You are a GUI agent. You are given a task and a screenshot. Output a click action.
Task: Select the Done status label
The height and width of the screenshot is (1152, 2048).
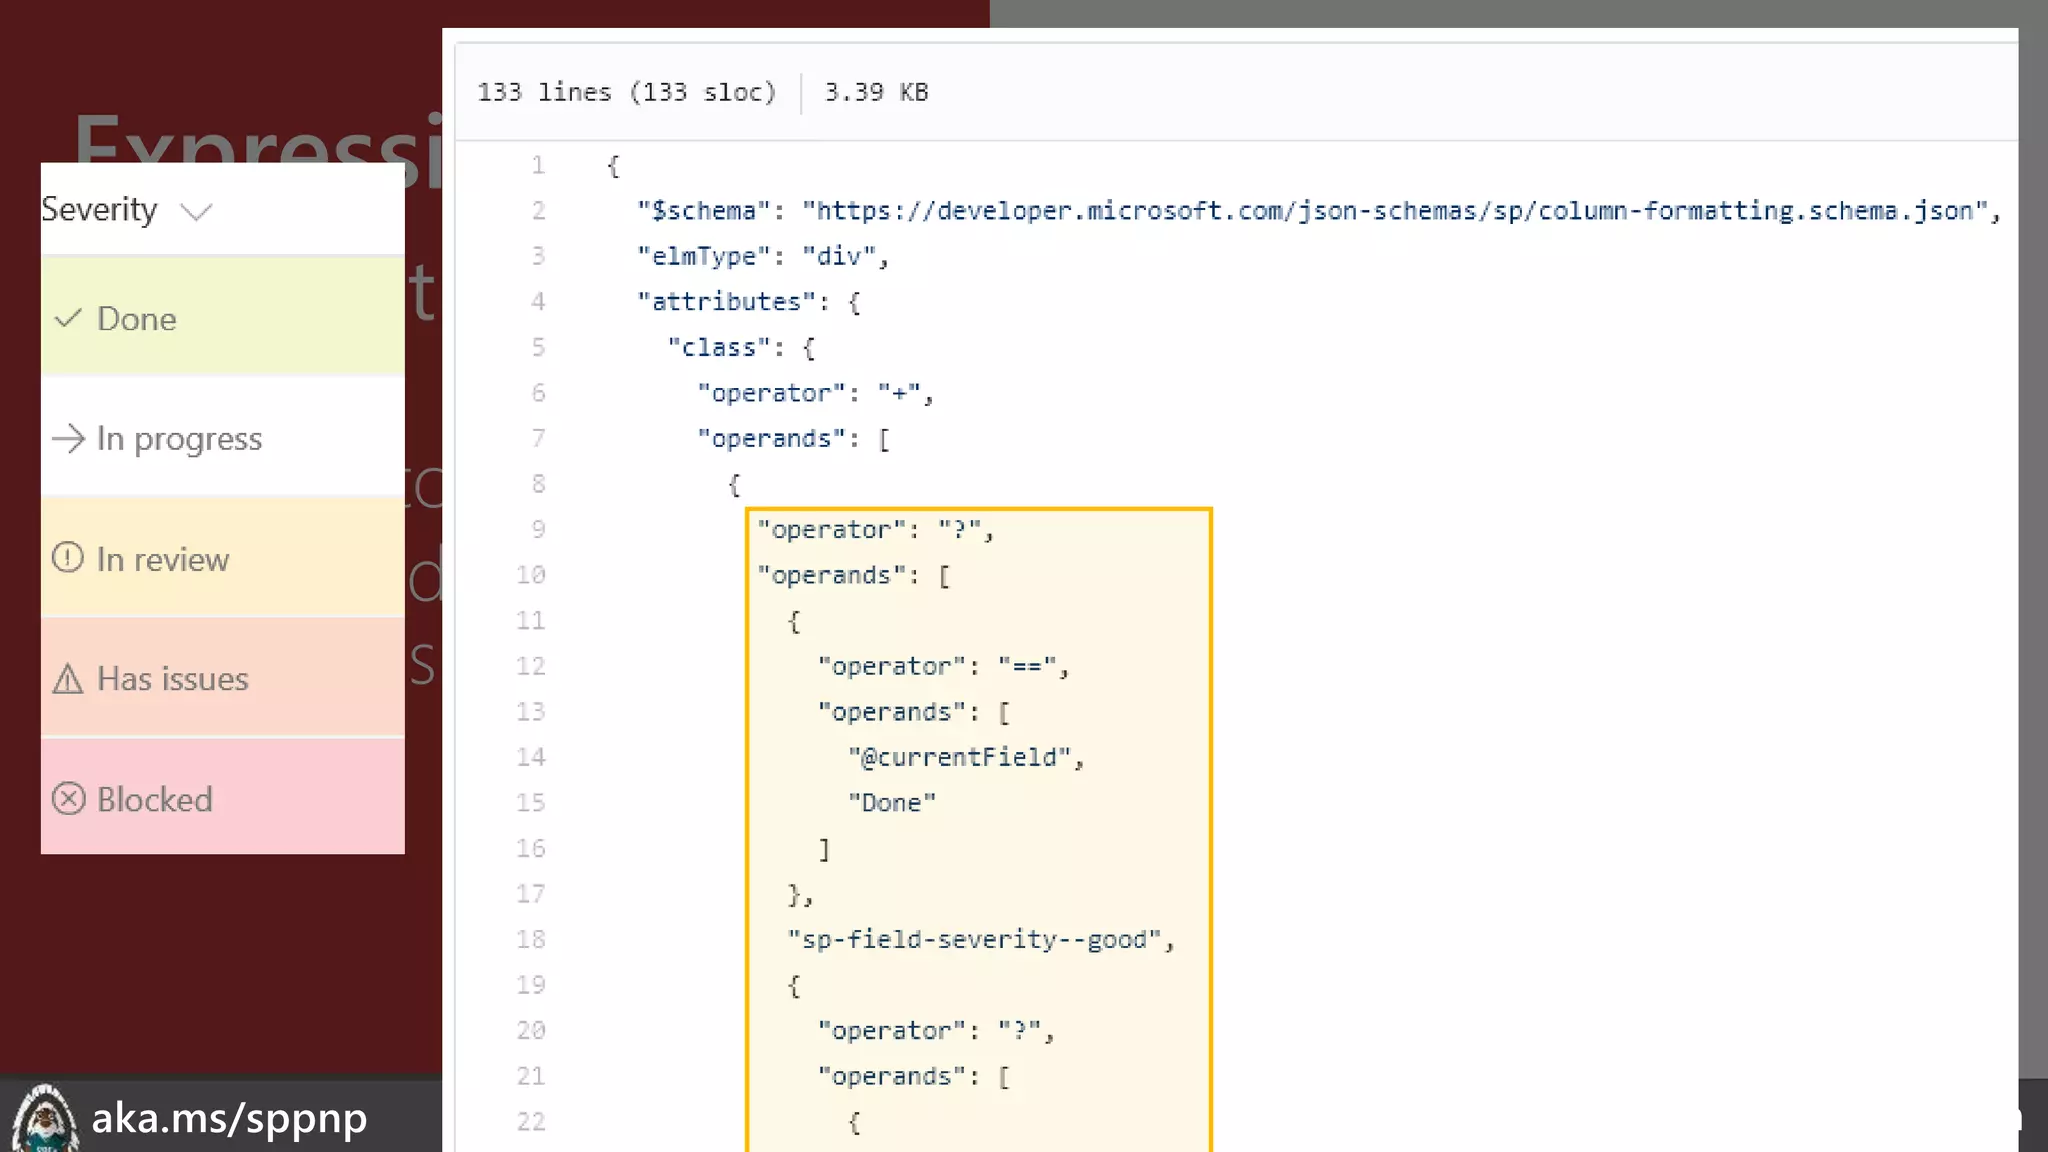pyautogui.click(x=137, y=319)
